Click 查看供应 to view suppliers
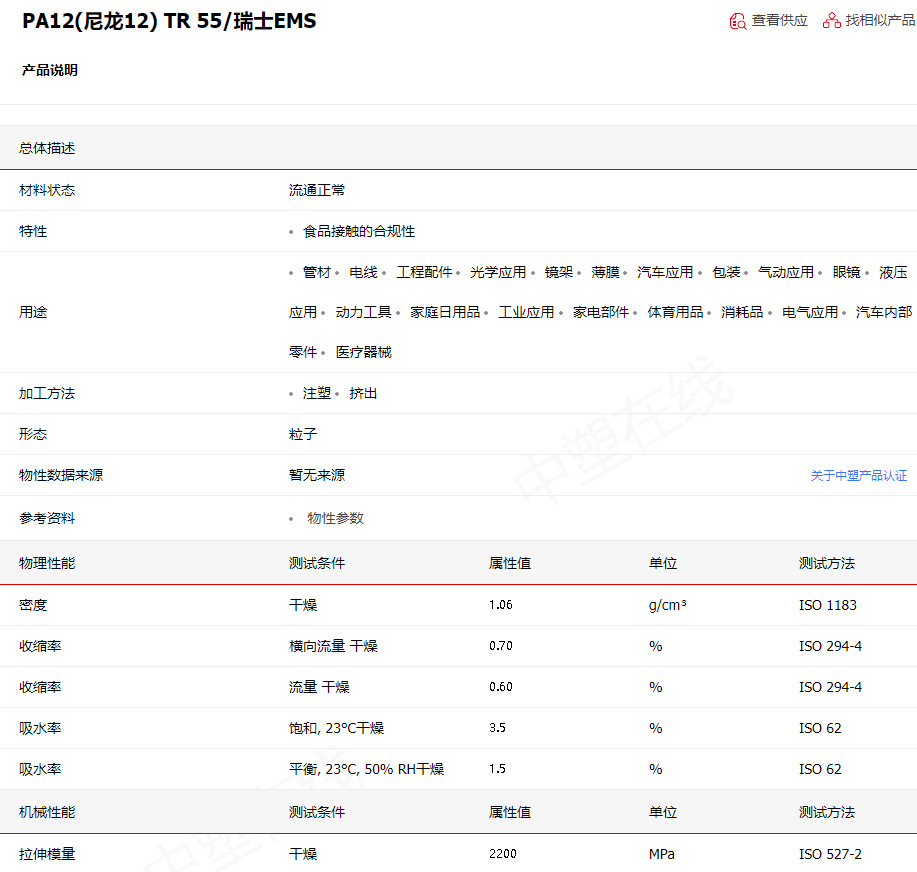917x872 pixels. [x=779, y=20]
